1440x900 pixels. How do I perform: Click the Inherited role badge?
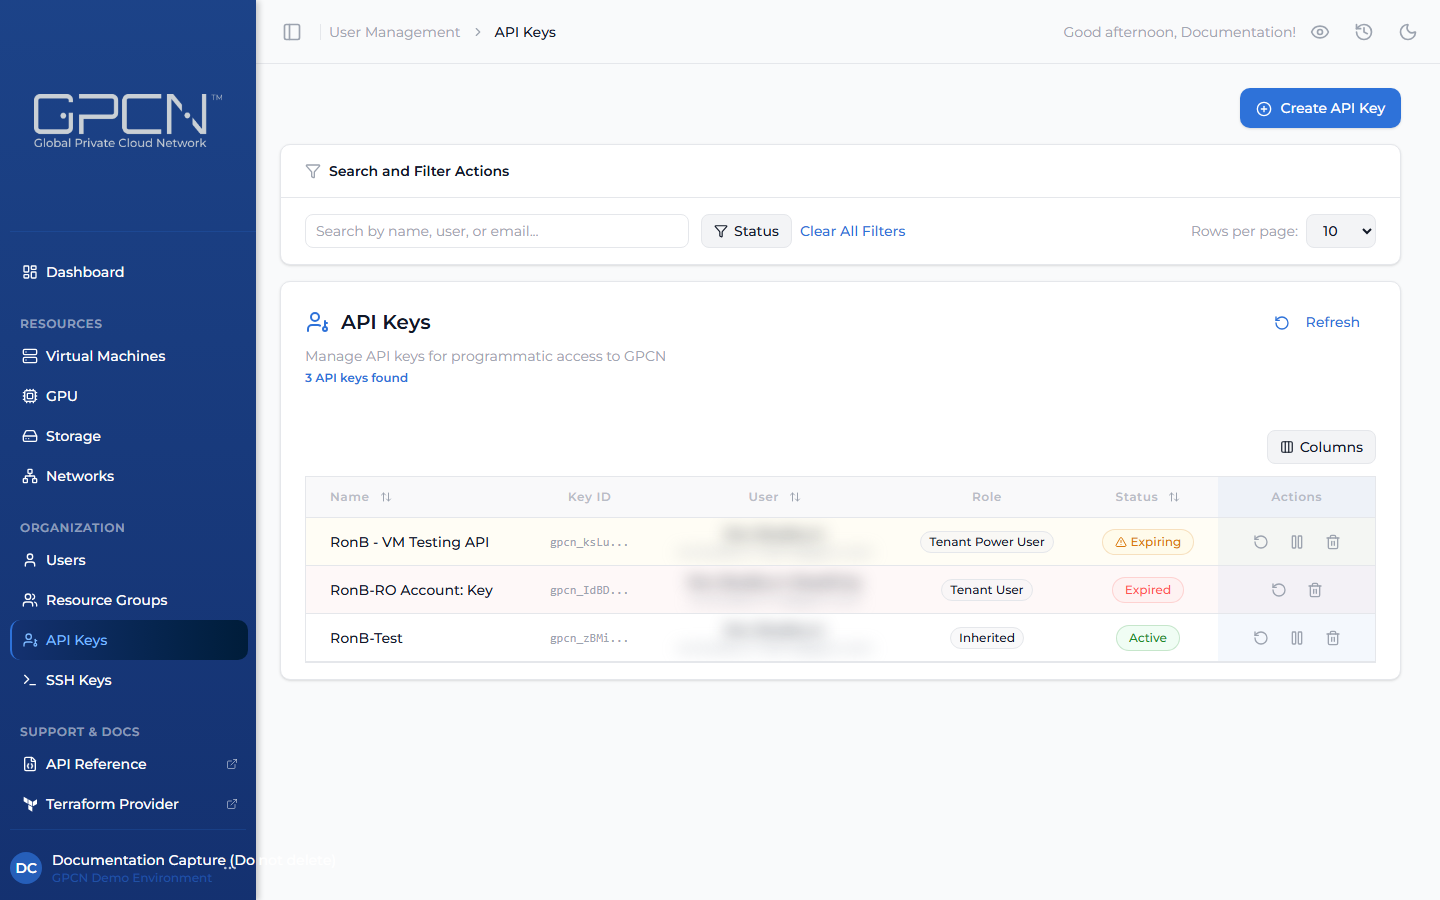point(986,638)
